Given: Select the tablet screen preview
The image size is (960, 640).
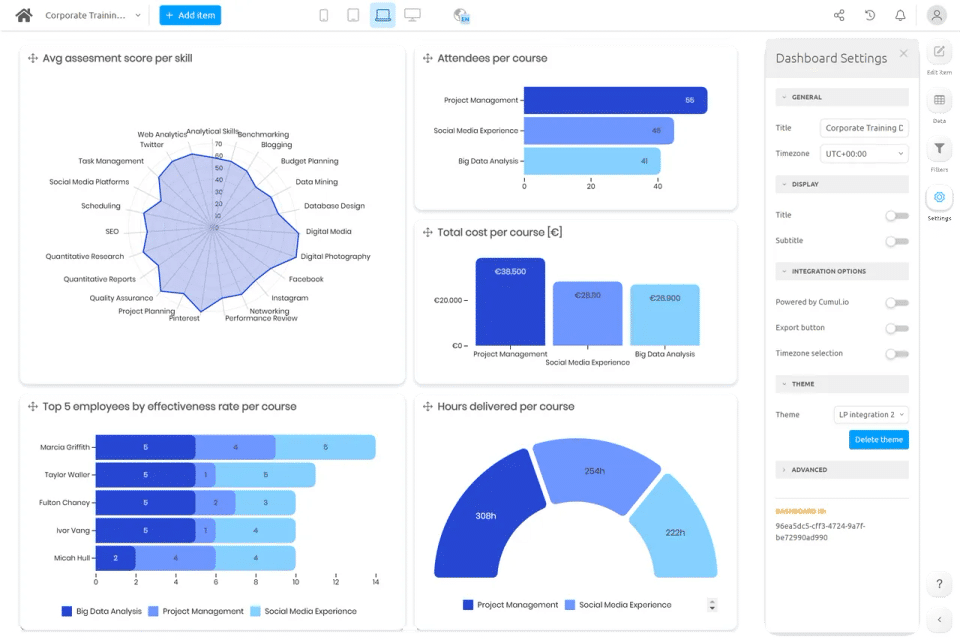Looking at the screenshot, I should (353, 15).
